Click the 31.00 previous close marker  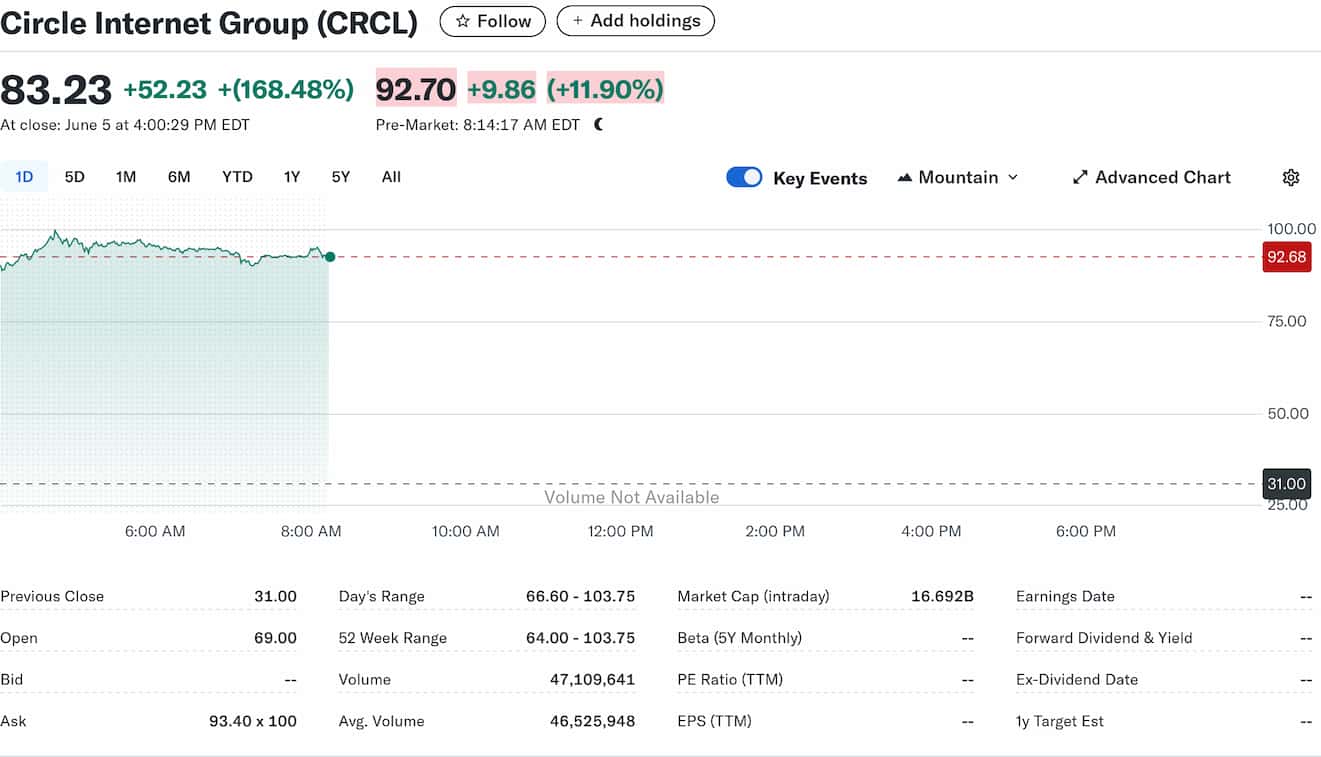point(1286,484)
